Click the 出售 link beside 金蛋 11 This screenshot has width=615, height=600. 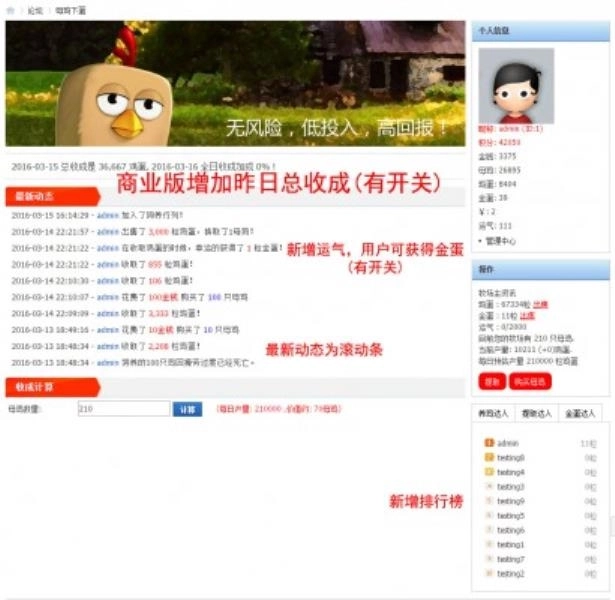point(527,316)
